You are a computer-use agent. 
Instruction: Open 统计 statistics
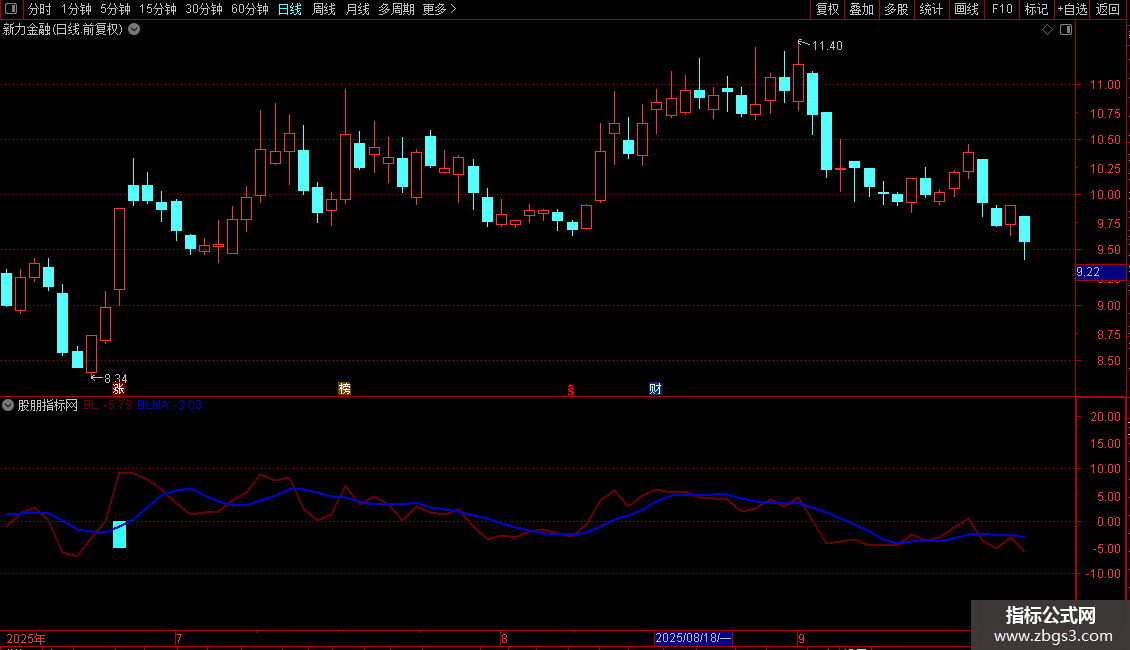point(931,9)
